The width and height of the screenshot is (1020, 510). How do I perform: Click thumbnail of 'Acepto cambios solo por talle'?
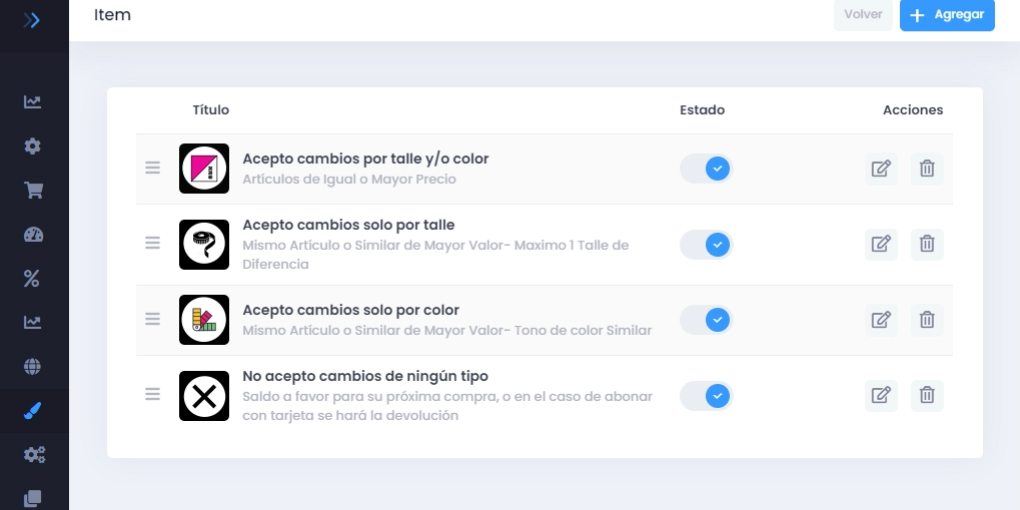204,244
